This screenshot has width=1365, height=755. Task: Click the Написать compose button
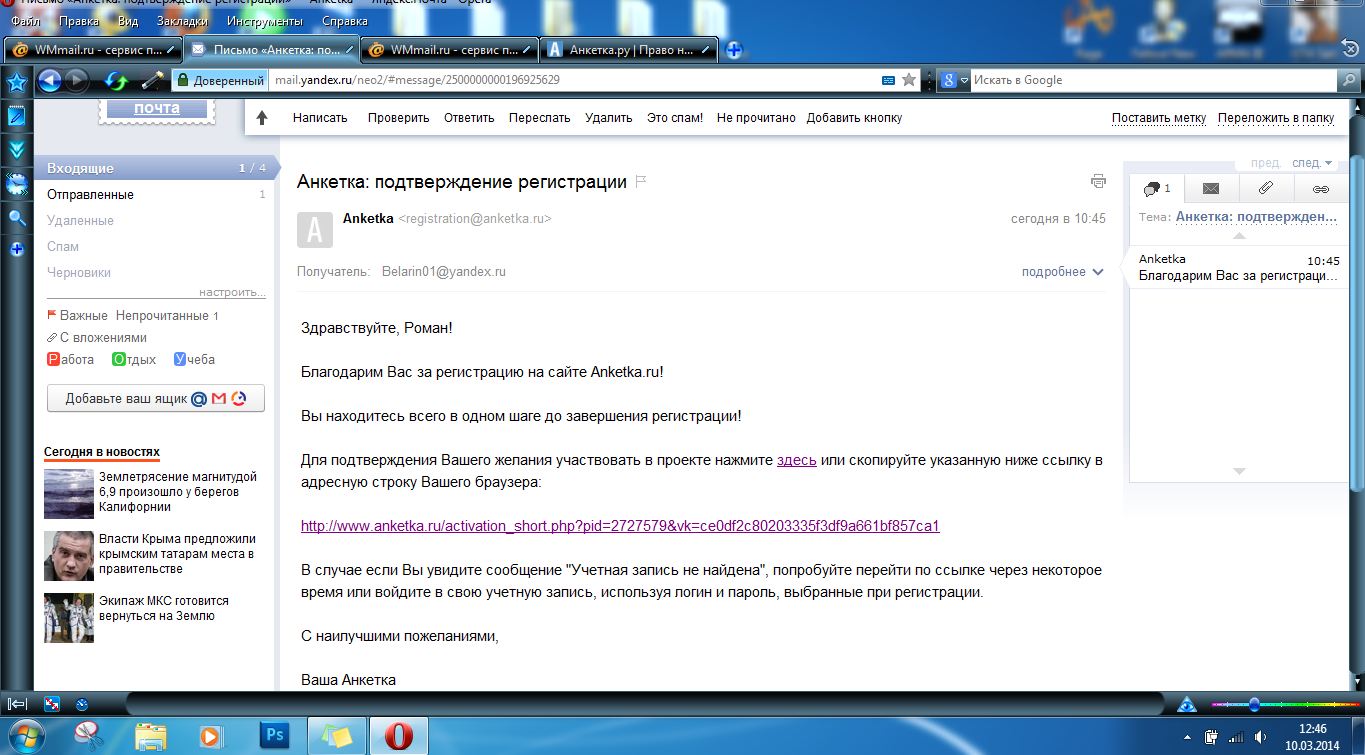(320, 117)
